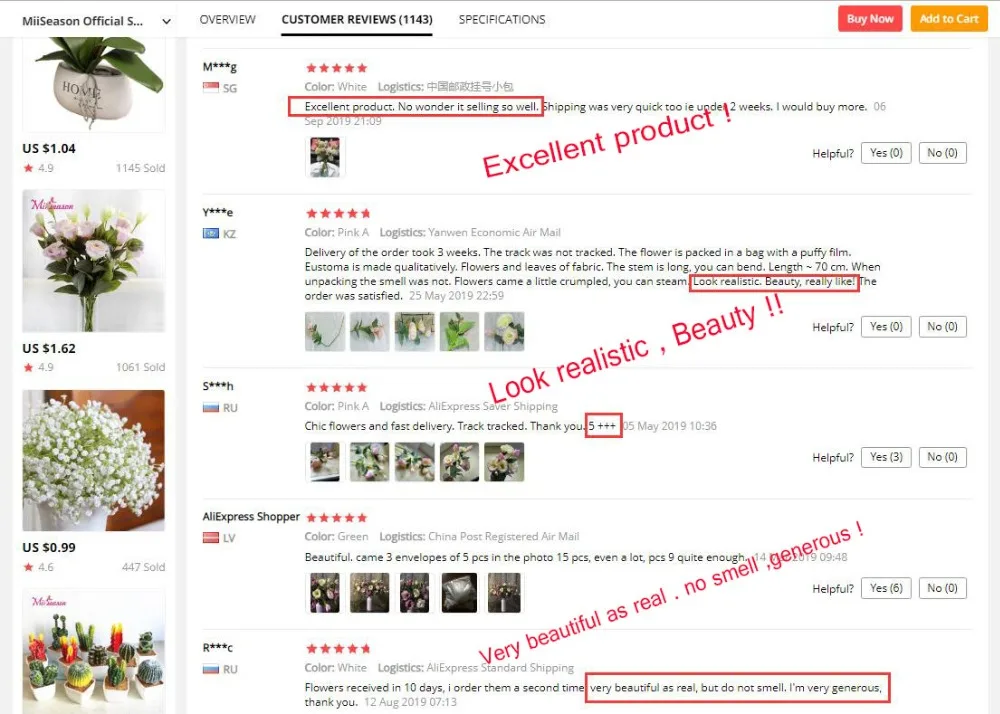Screen dimensions: 1000x714
Task: Click the Buy Now button
Action: pyautogui.click(x=870, y=19)
